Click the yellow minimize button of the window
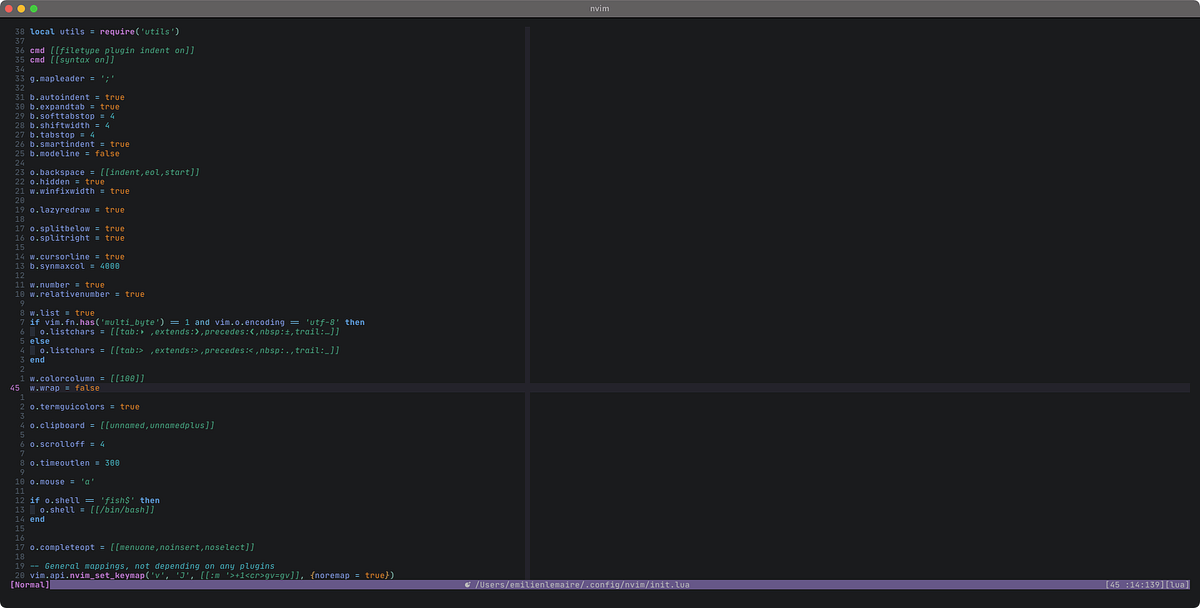Image resolution: width=1200 pixels, height=608 pixels. 23,8
